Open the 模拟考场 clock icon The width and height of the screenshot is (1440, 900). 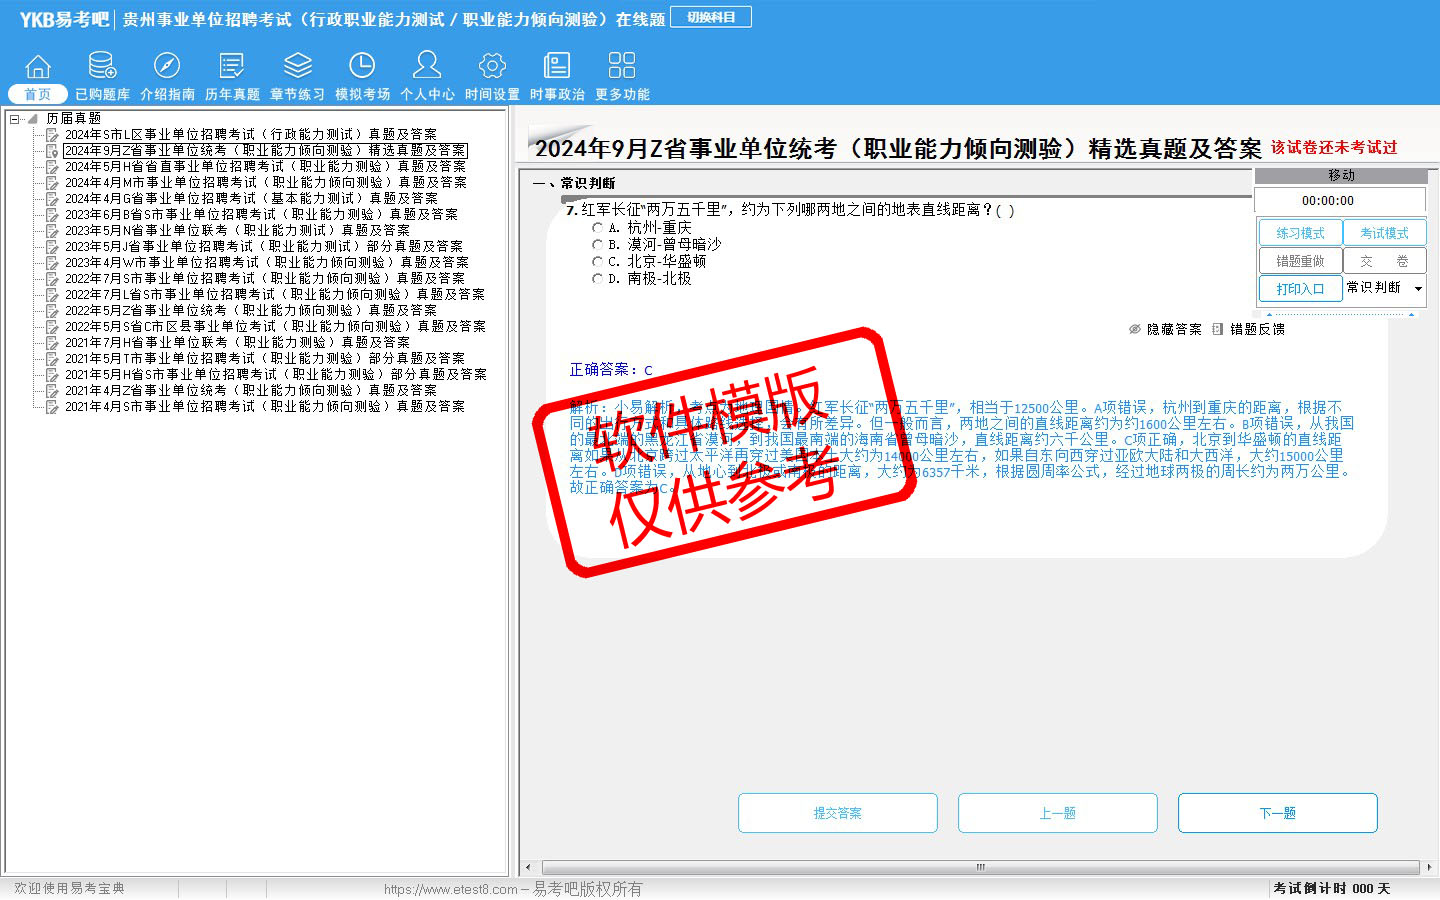click(362, 67)
